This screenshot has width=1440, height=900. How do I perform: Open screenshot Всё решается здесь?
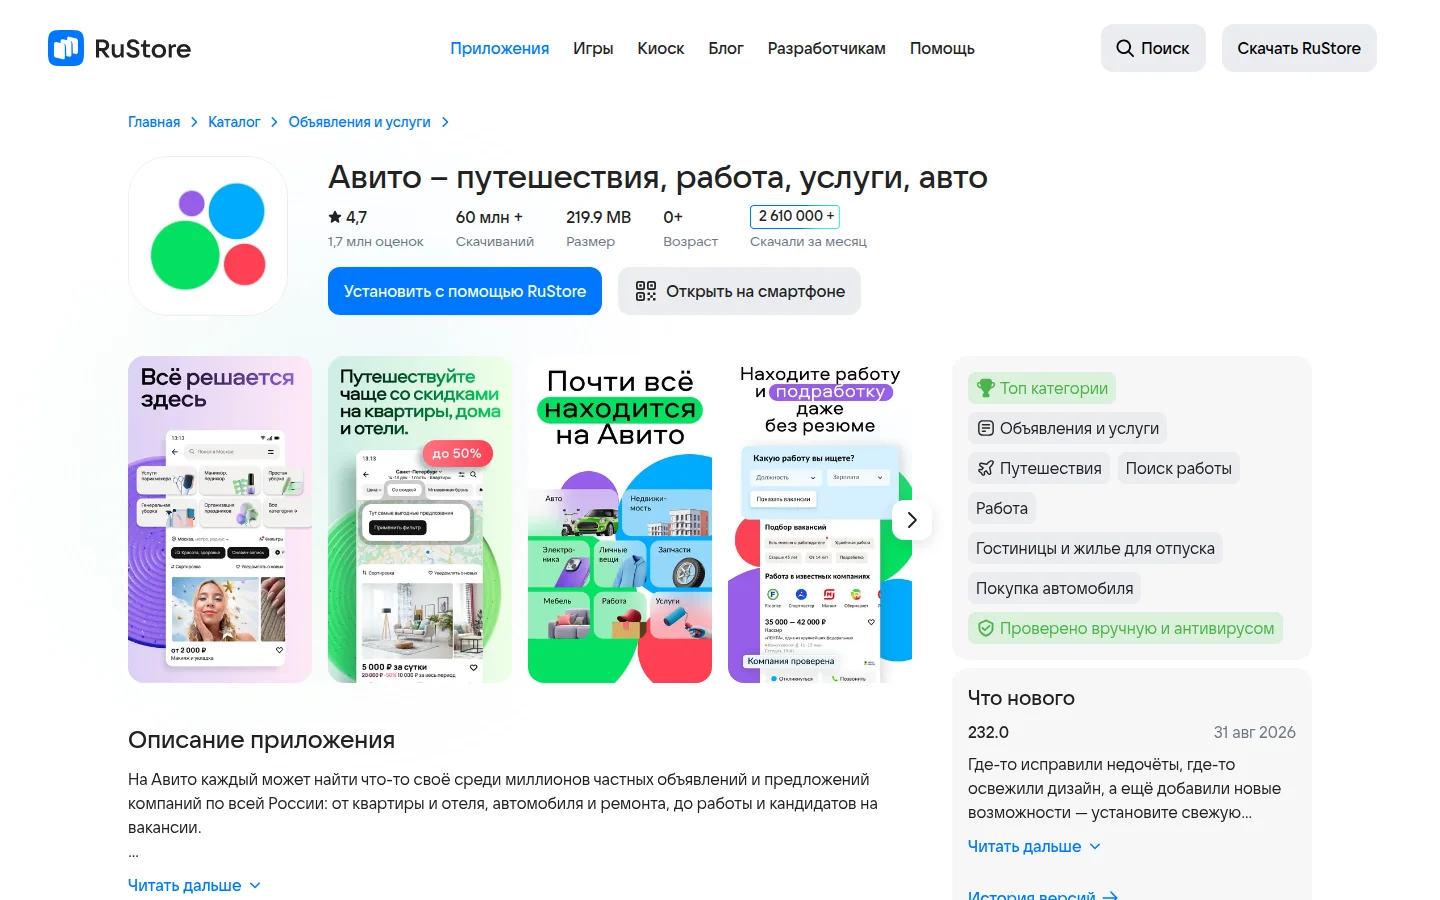tap(220, 520)
